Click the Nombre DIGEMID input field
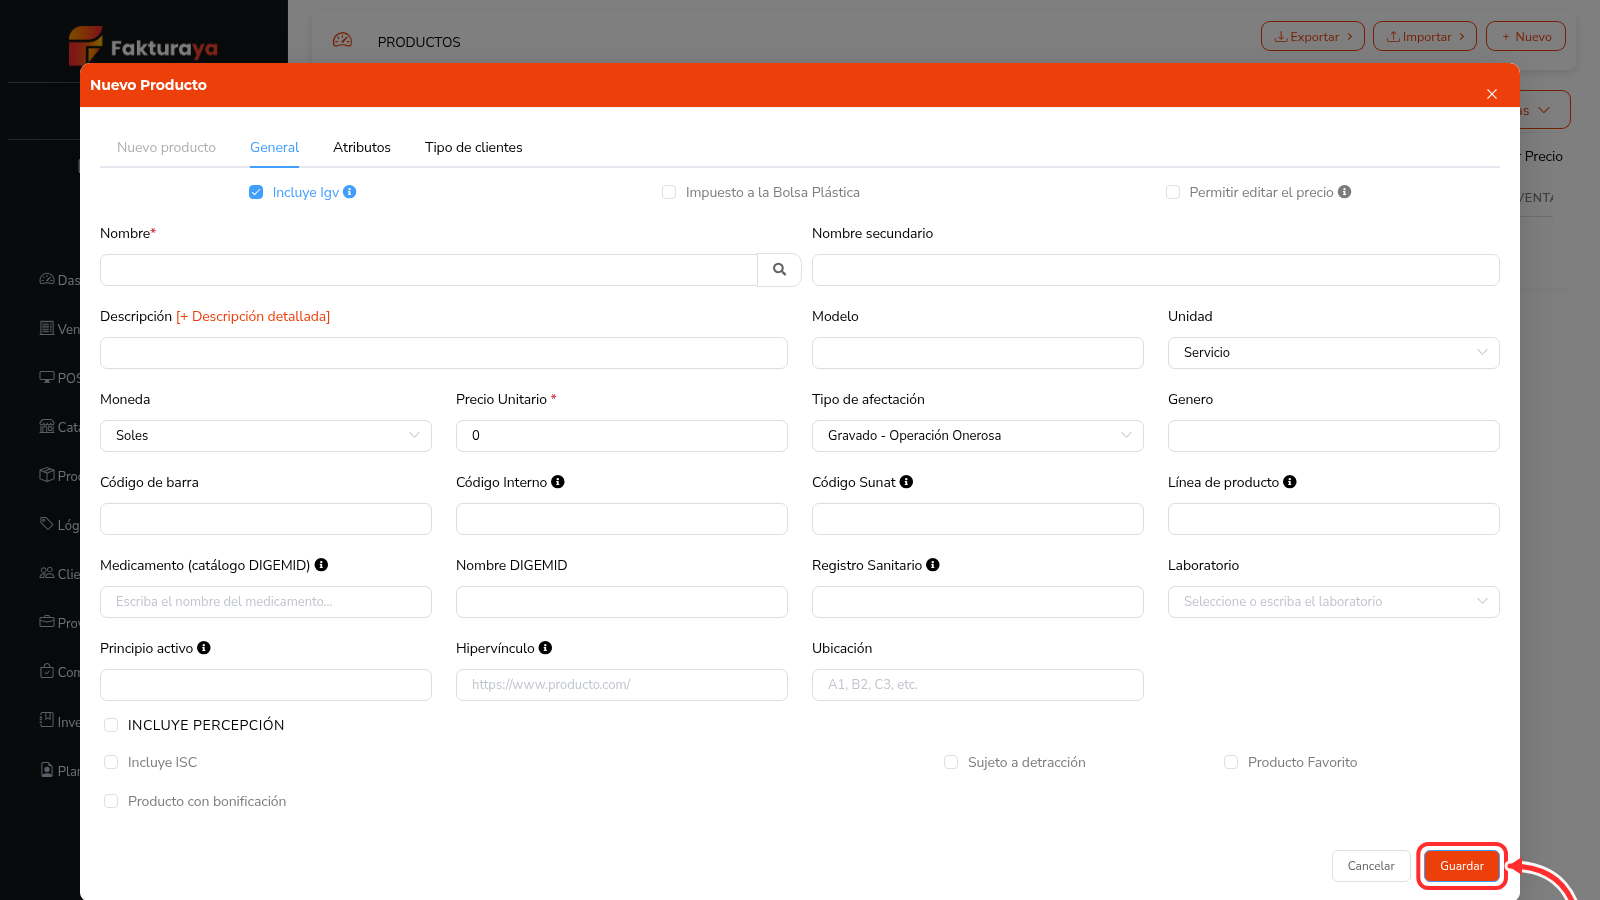This screenshot has width=1600, height=900. 622,602
